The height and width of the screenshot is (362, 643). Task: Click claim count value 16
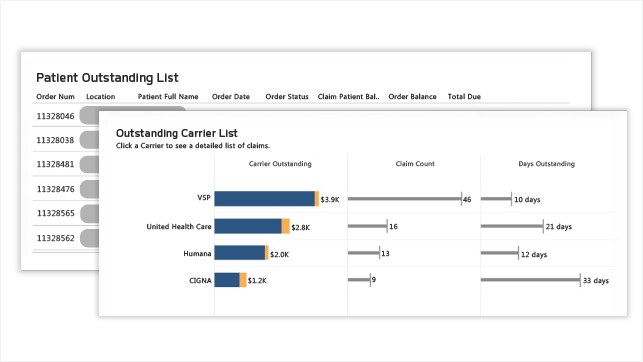point(393,226)
